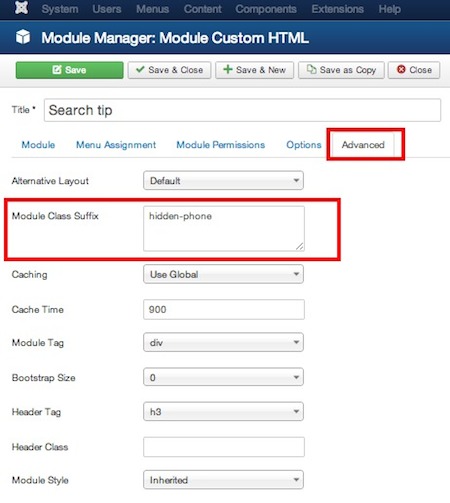Open the Components menu
The width and height of the screenshot is (450, 503).
(x=266, y=9)
